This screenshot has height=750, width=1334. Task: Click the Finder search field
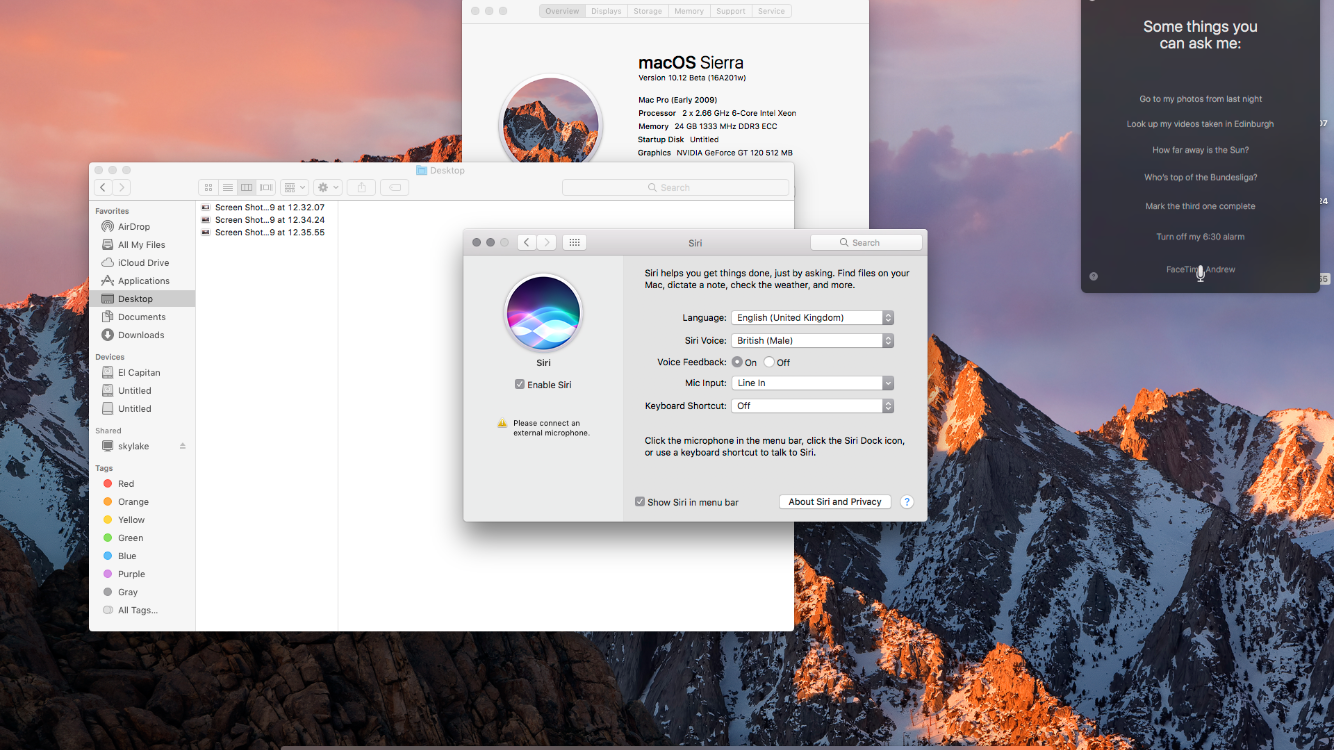[675, 187]
